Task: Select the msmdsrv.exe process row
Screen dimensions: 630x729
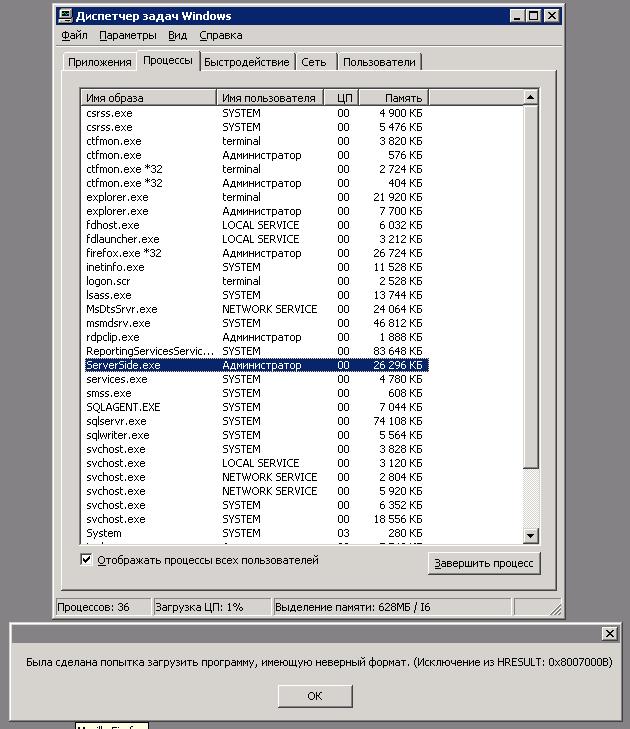Action: click(256, 323)
